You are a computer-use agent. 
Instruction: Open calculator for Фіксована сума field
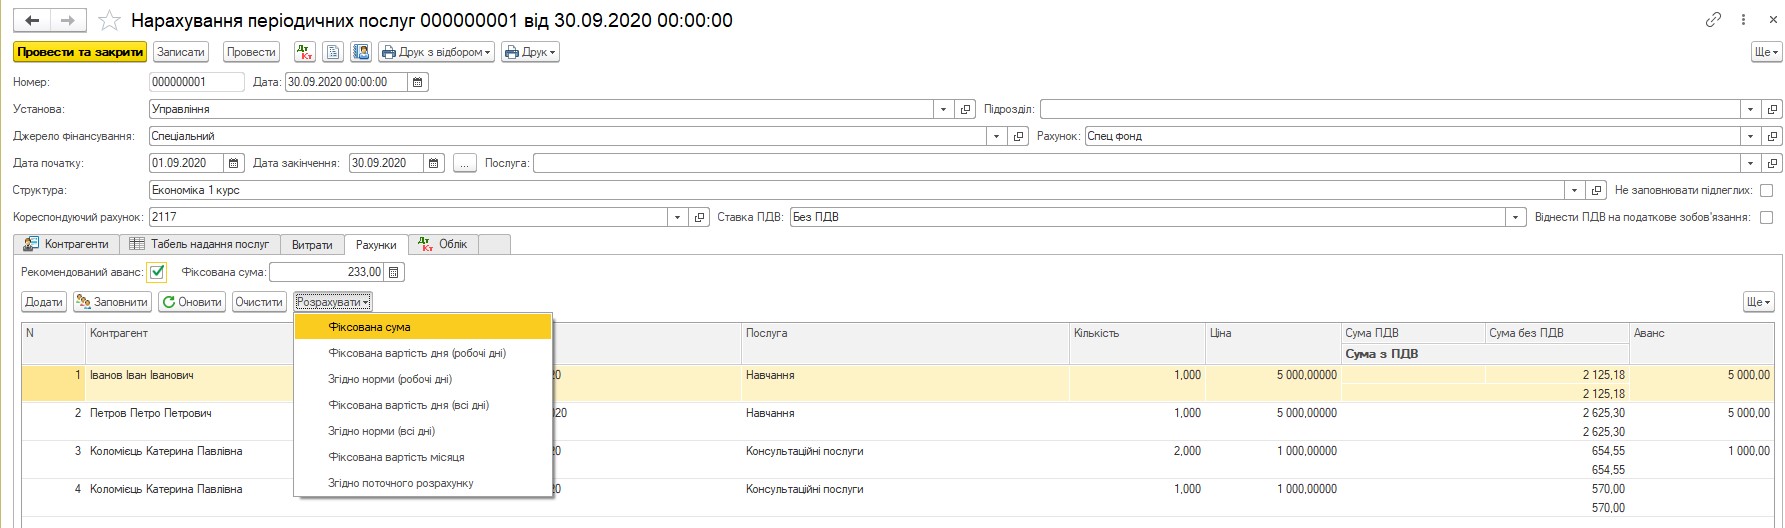[394, 272]
